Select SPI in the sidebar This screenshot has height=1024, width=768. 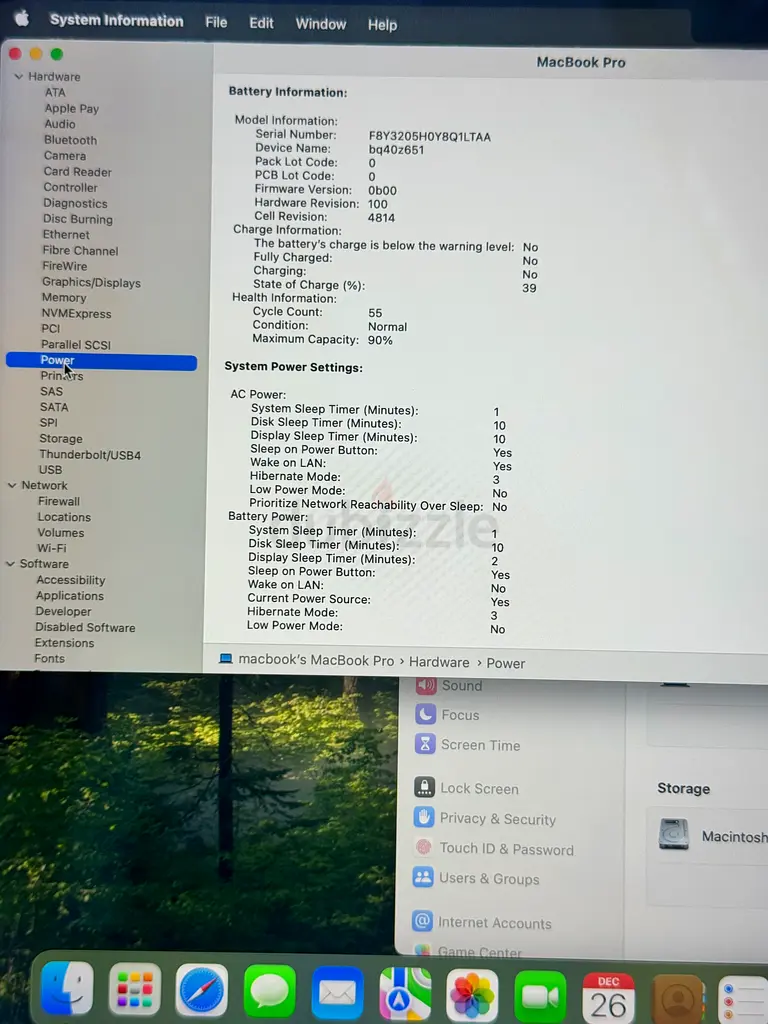(x=48, y=423)
